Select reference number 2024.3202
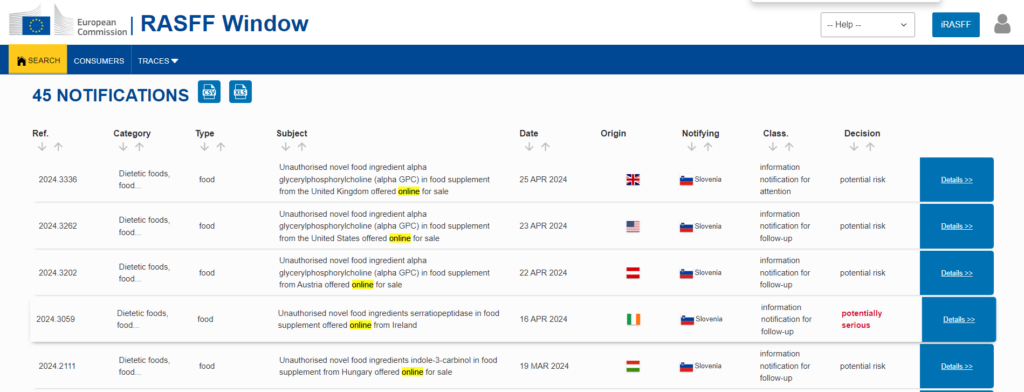Screen dimensions: 1024x392 [x=57, y=273]
